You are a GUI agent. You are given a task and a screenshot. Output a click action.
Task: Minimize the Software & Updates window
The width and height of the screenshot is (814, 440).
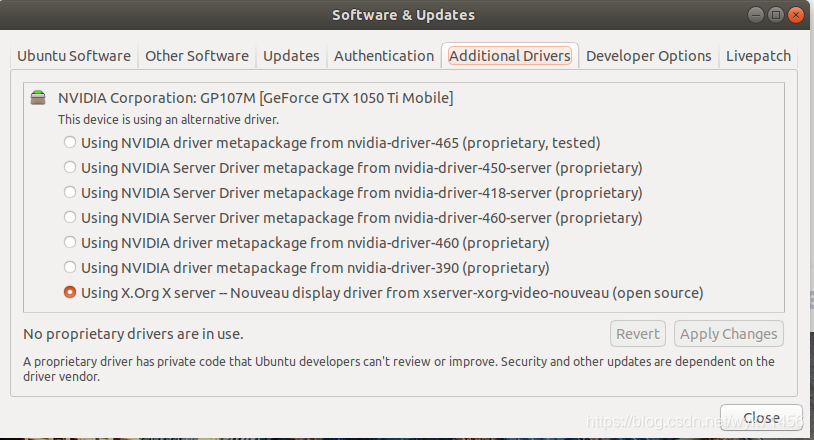756,15
